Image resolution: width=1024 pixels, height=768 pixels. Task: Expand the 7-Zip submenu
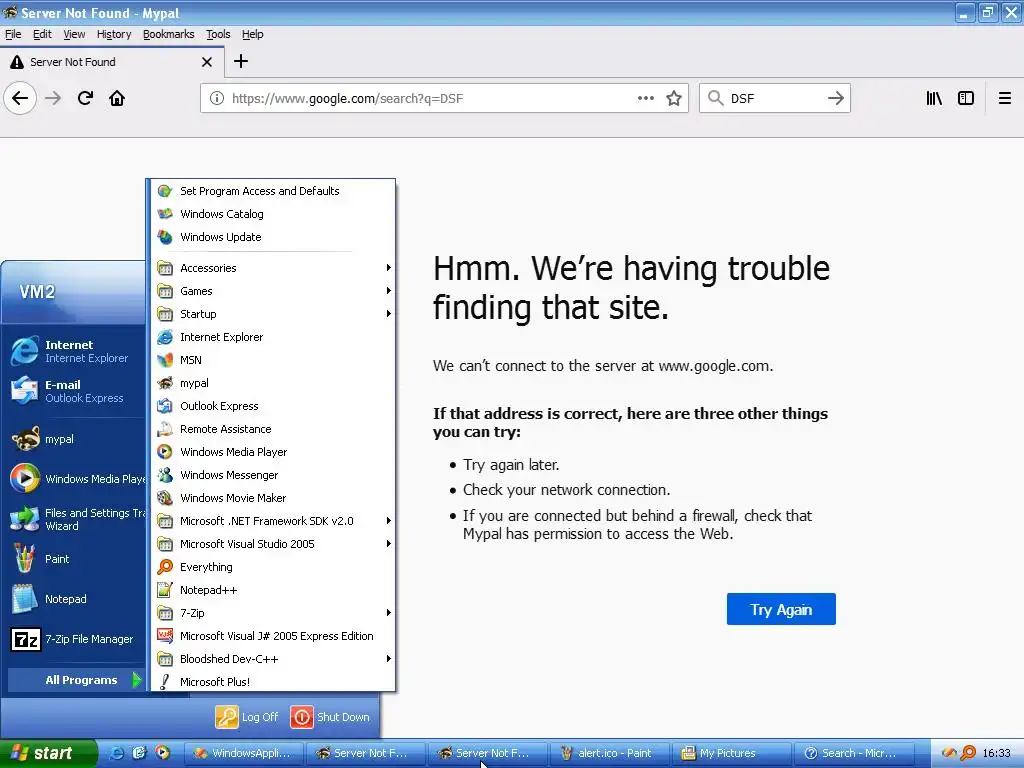pyautogui.click(x=273, y=613)
